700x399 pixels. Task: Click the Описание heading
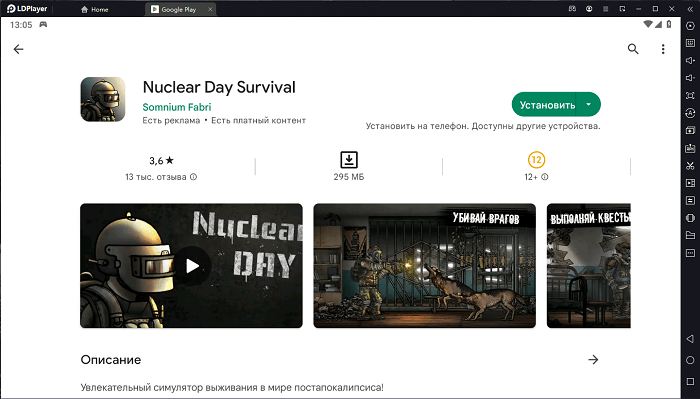[111, 360]
